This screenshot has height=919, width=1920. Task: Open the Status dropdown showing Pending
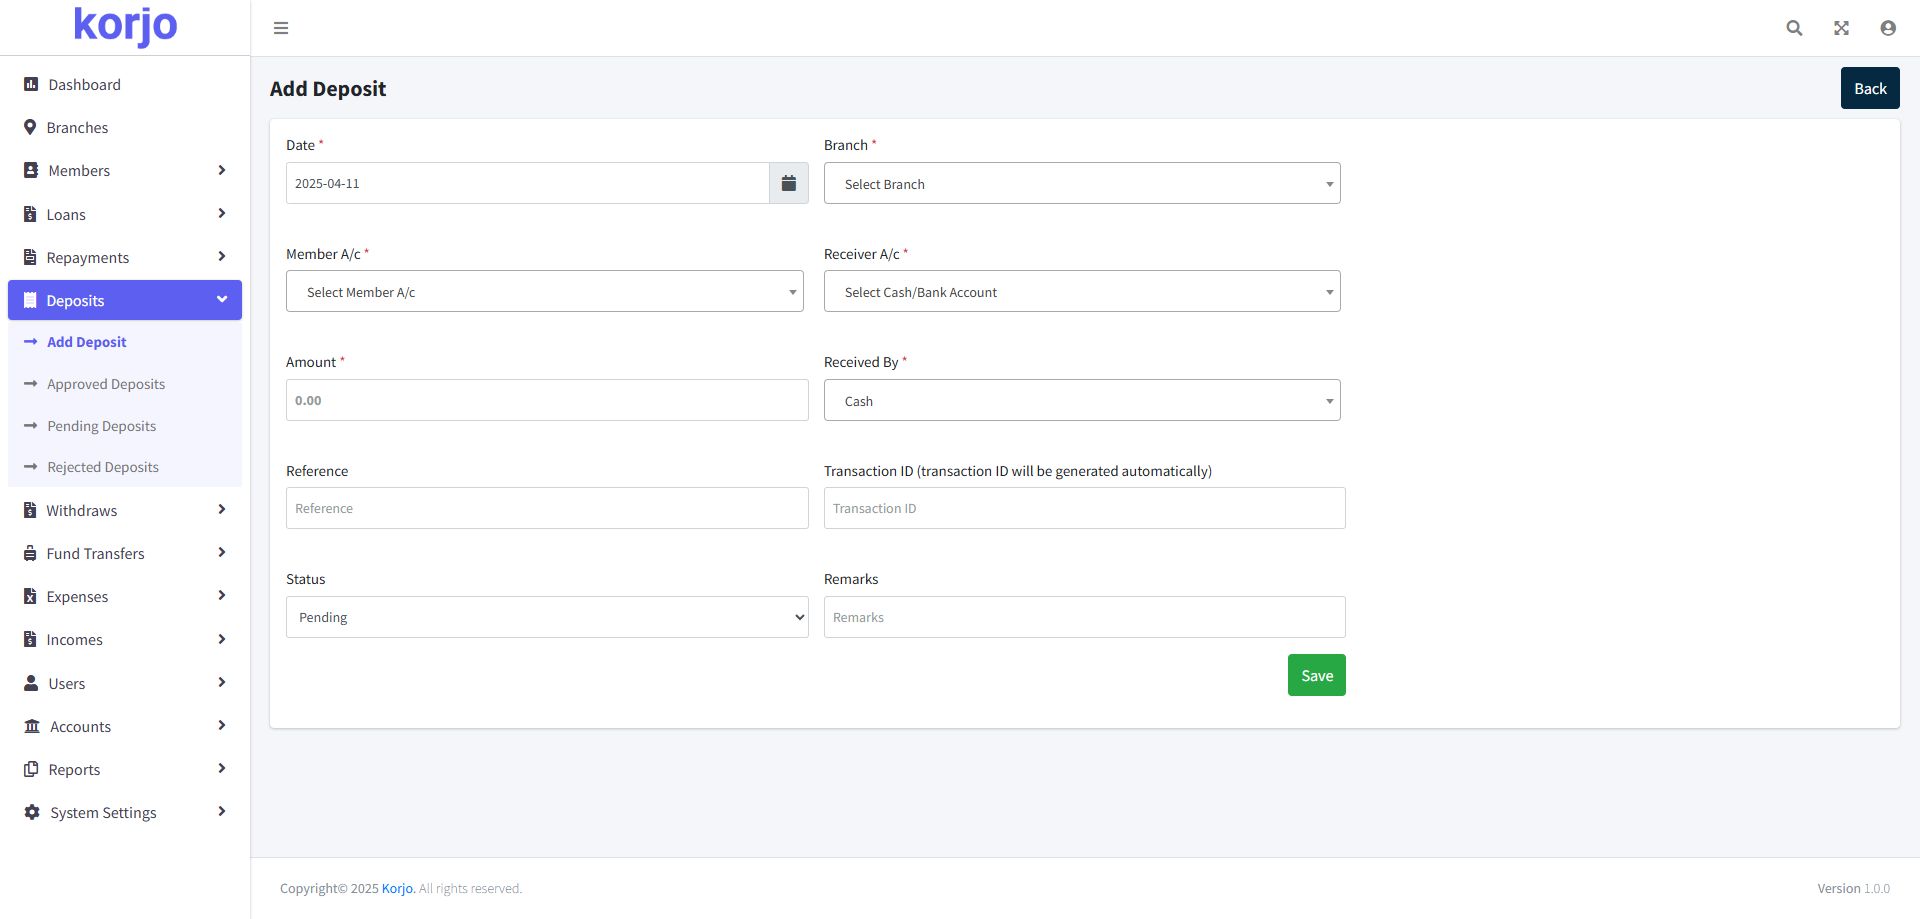546,617
